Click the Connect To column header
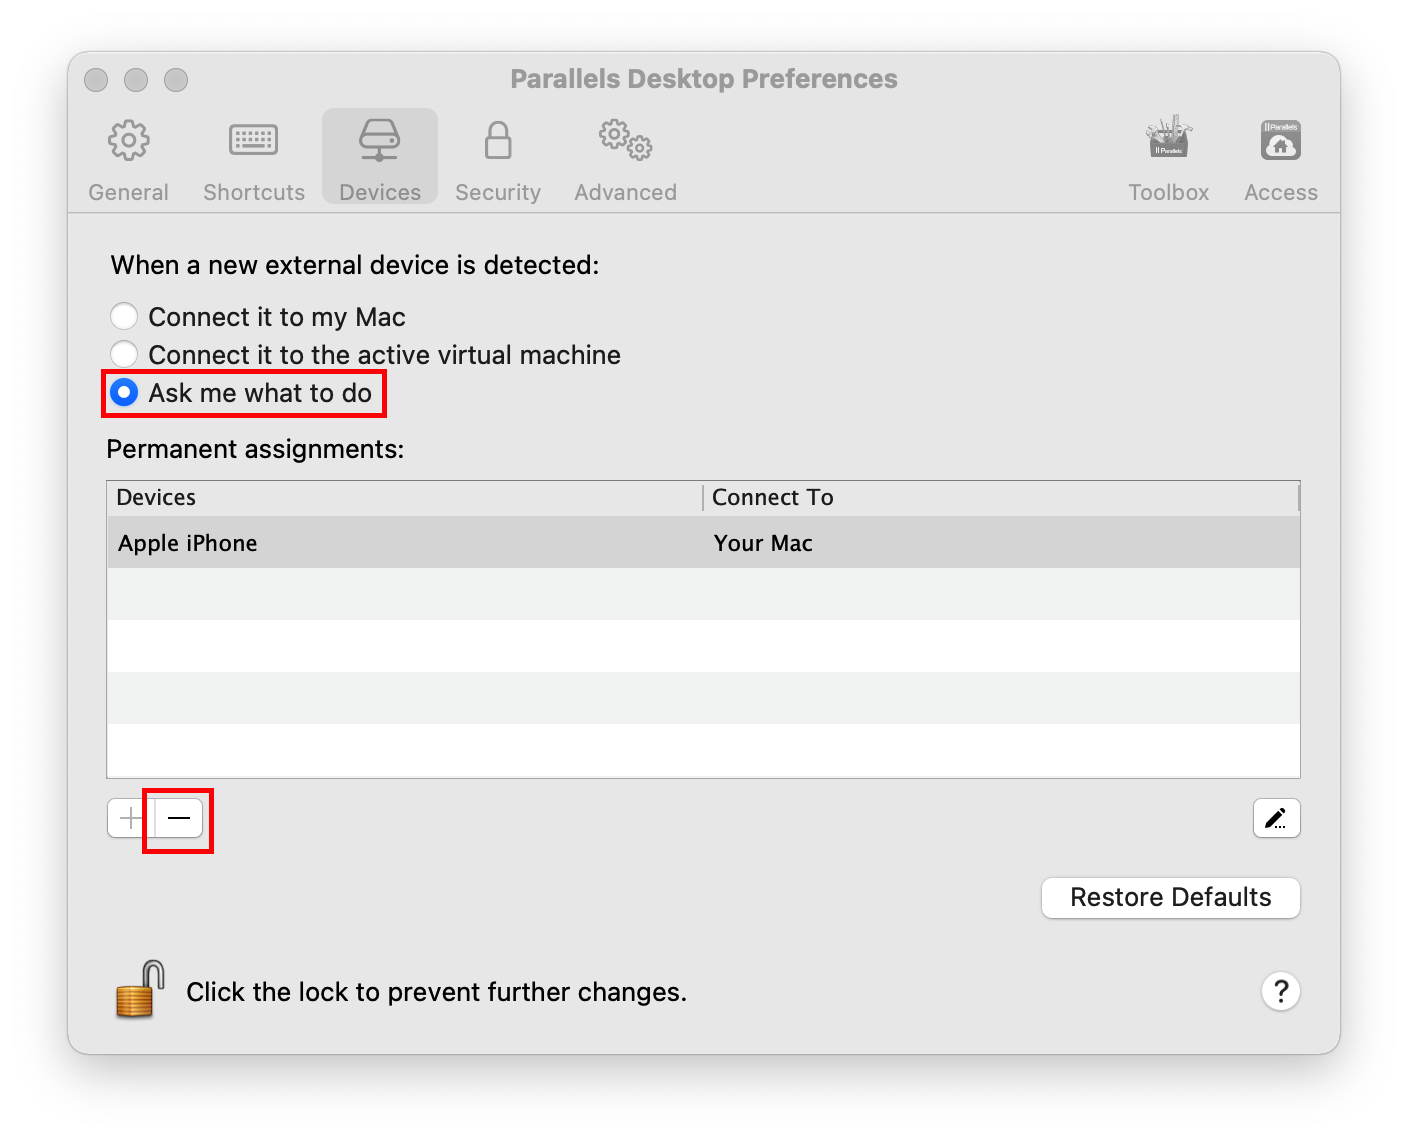This screenshot has height=1138, width=1408. (772, 497)
